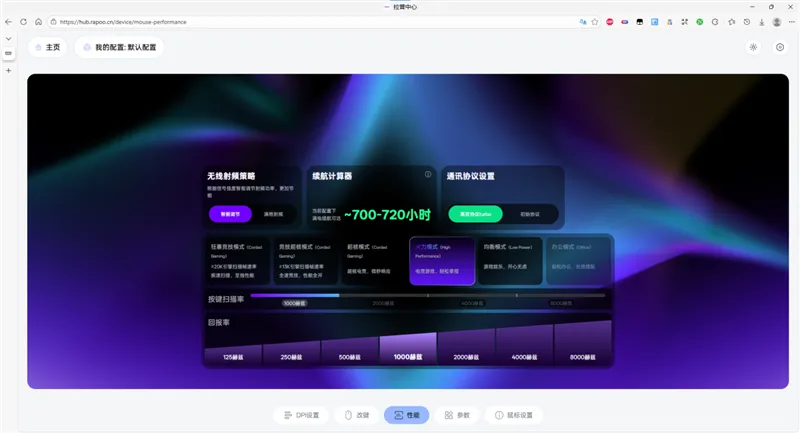This screenshot has height=433, width=800.
Task: Go to the 鼠标设置 tab
Action: click(x=514, y=415)
